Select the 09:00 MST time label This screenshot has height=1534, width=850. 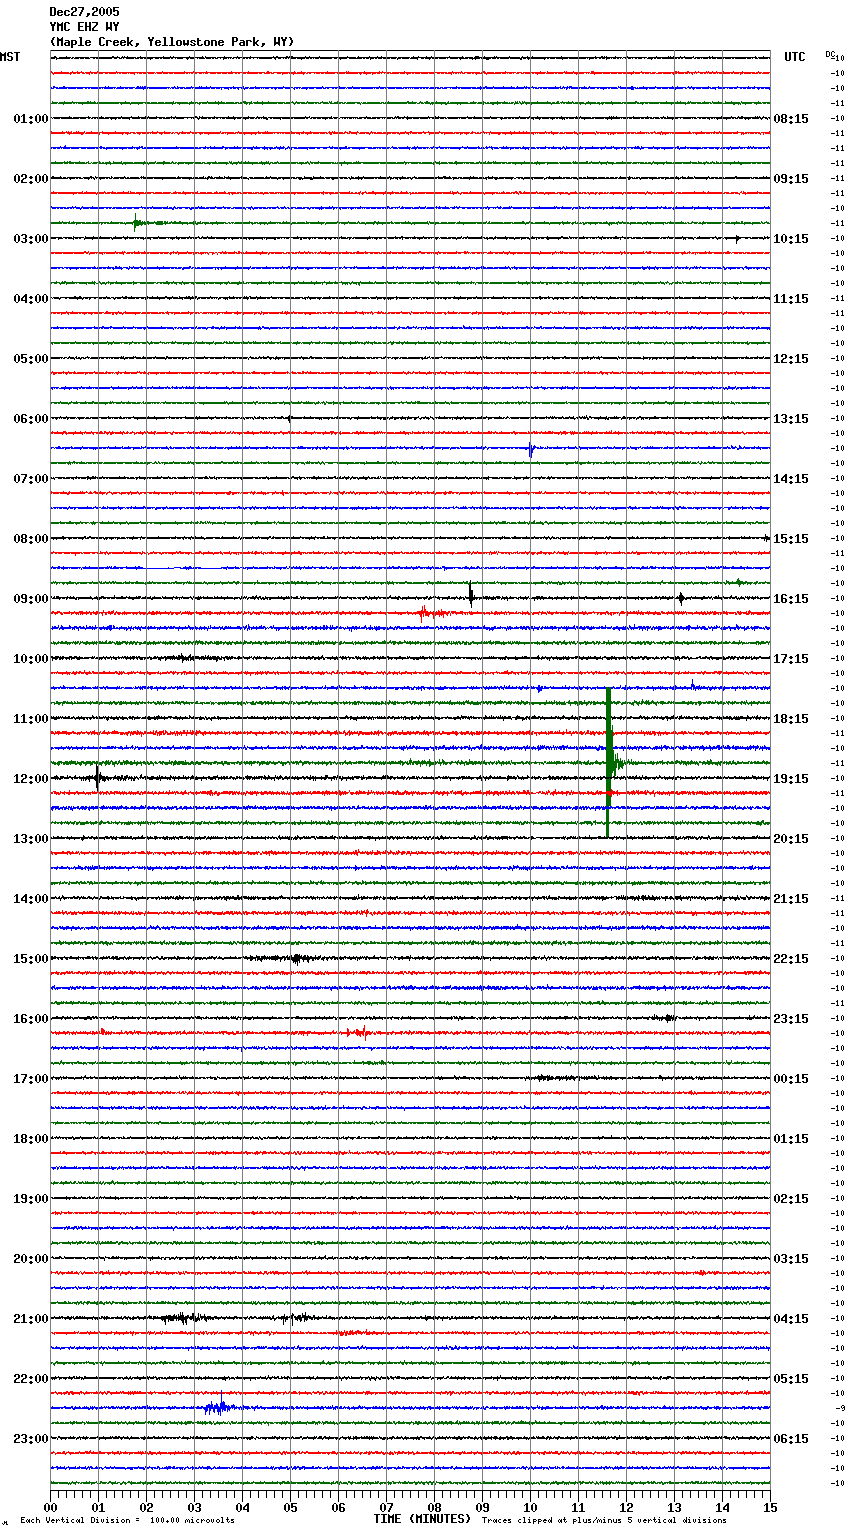31,599
